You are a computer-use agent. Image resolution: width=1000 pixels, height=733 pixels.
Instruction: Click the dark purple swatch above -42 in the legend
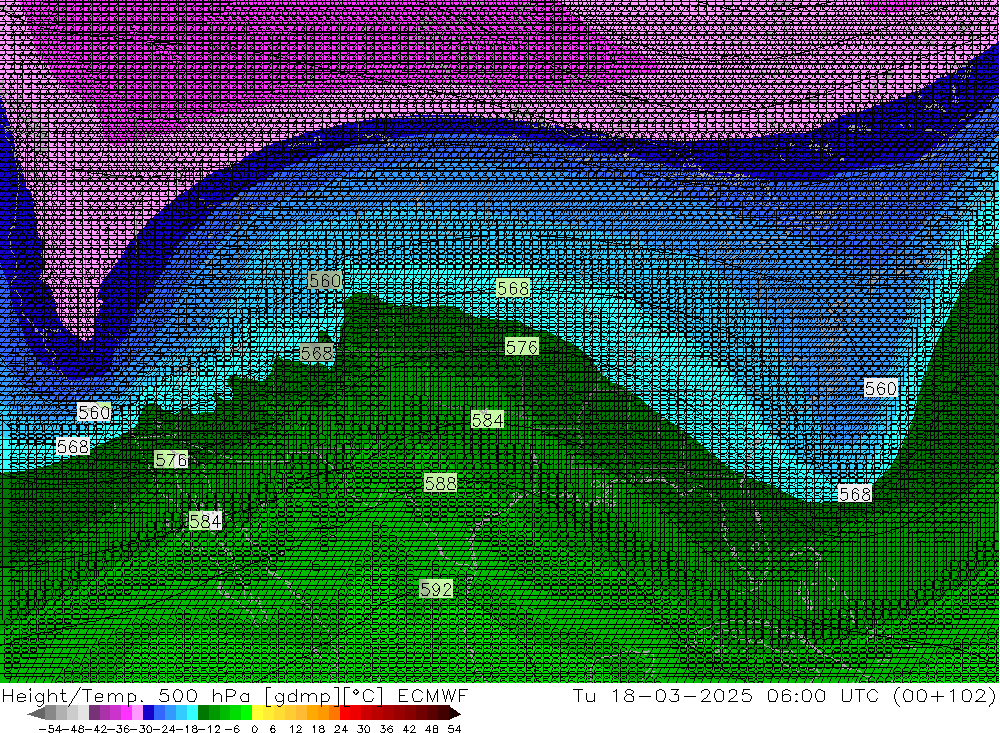pyautogui.click(x=94, y=713)
